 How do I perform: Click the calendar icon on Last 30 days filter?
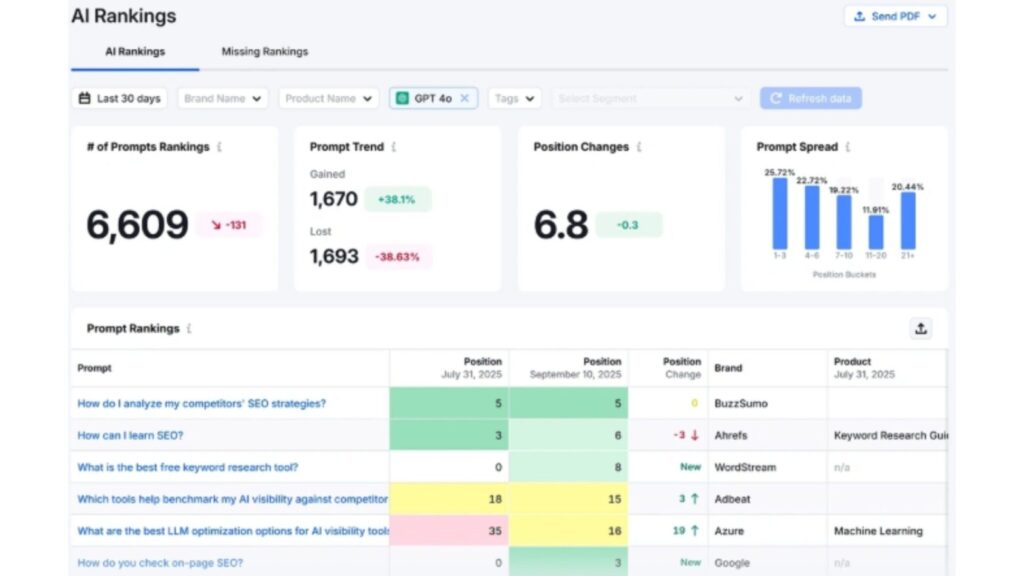tap(85, 98)
